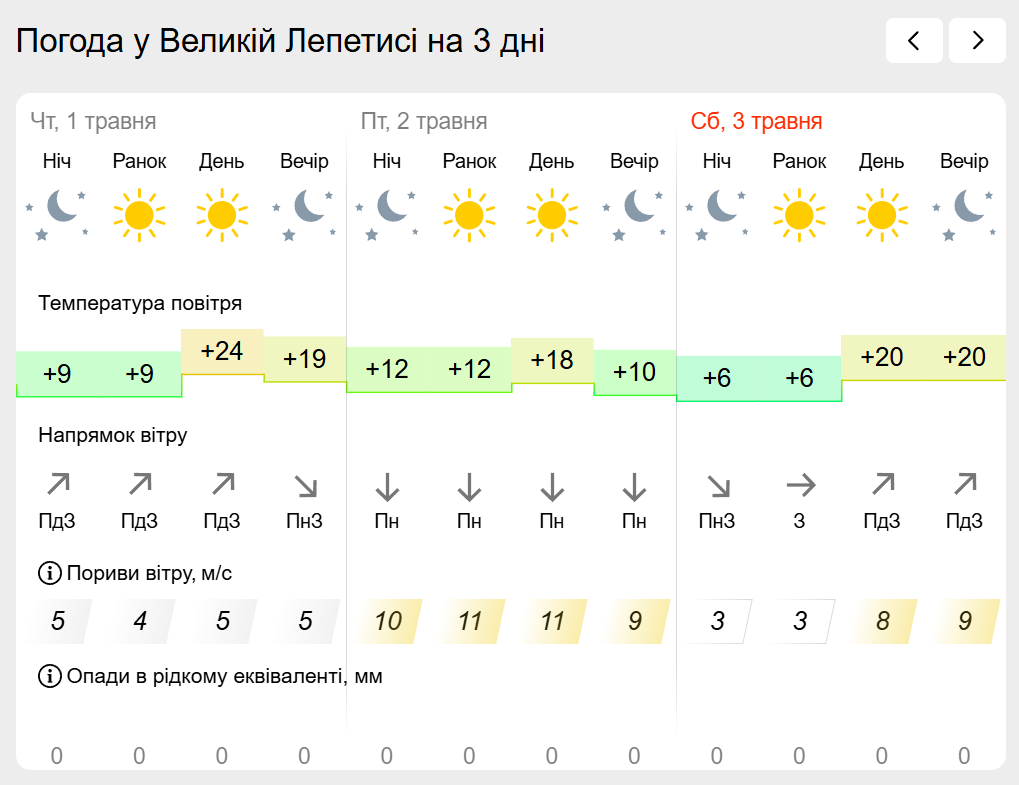Click Friday Ранок sun icon
This screenshot has width=1019, height=785.
click(469, 215)
